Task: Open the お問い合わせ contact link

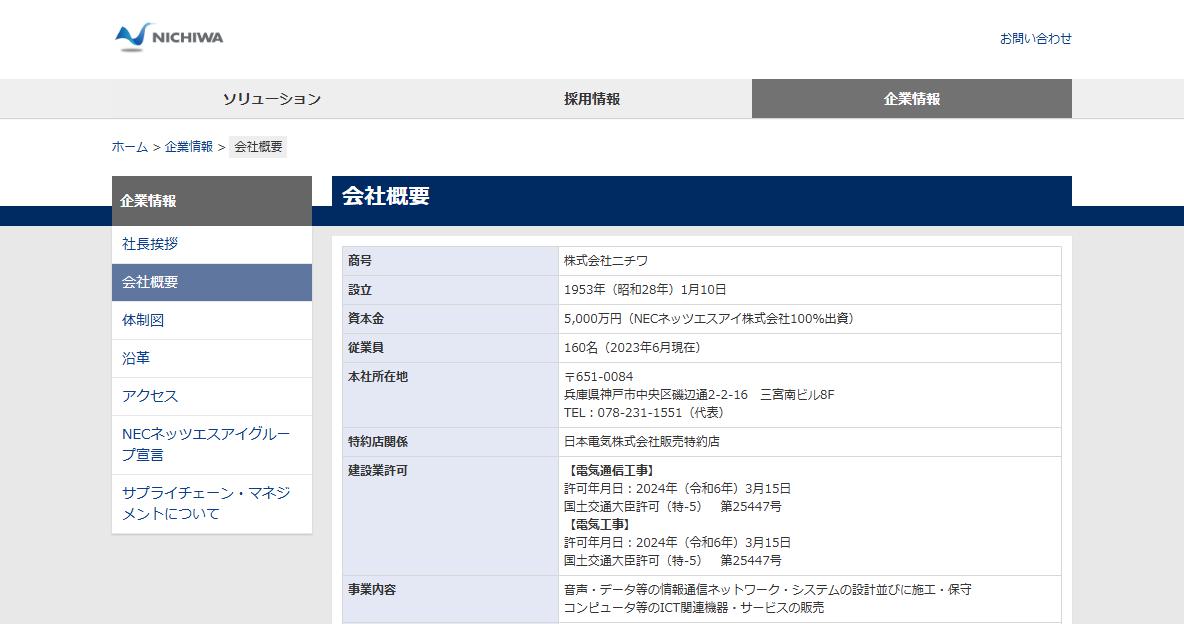Action: pyautogui.click(x=1035, y=39)
